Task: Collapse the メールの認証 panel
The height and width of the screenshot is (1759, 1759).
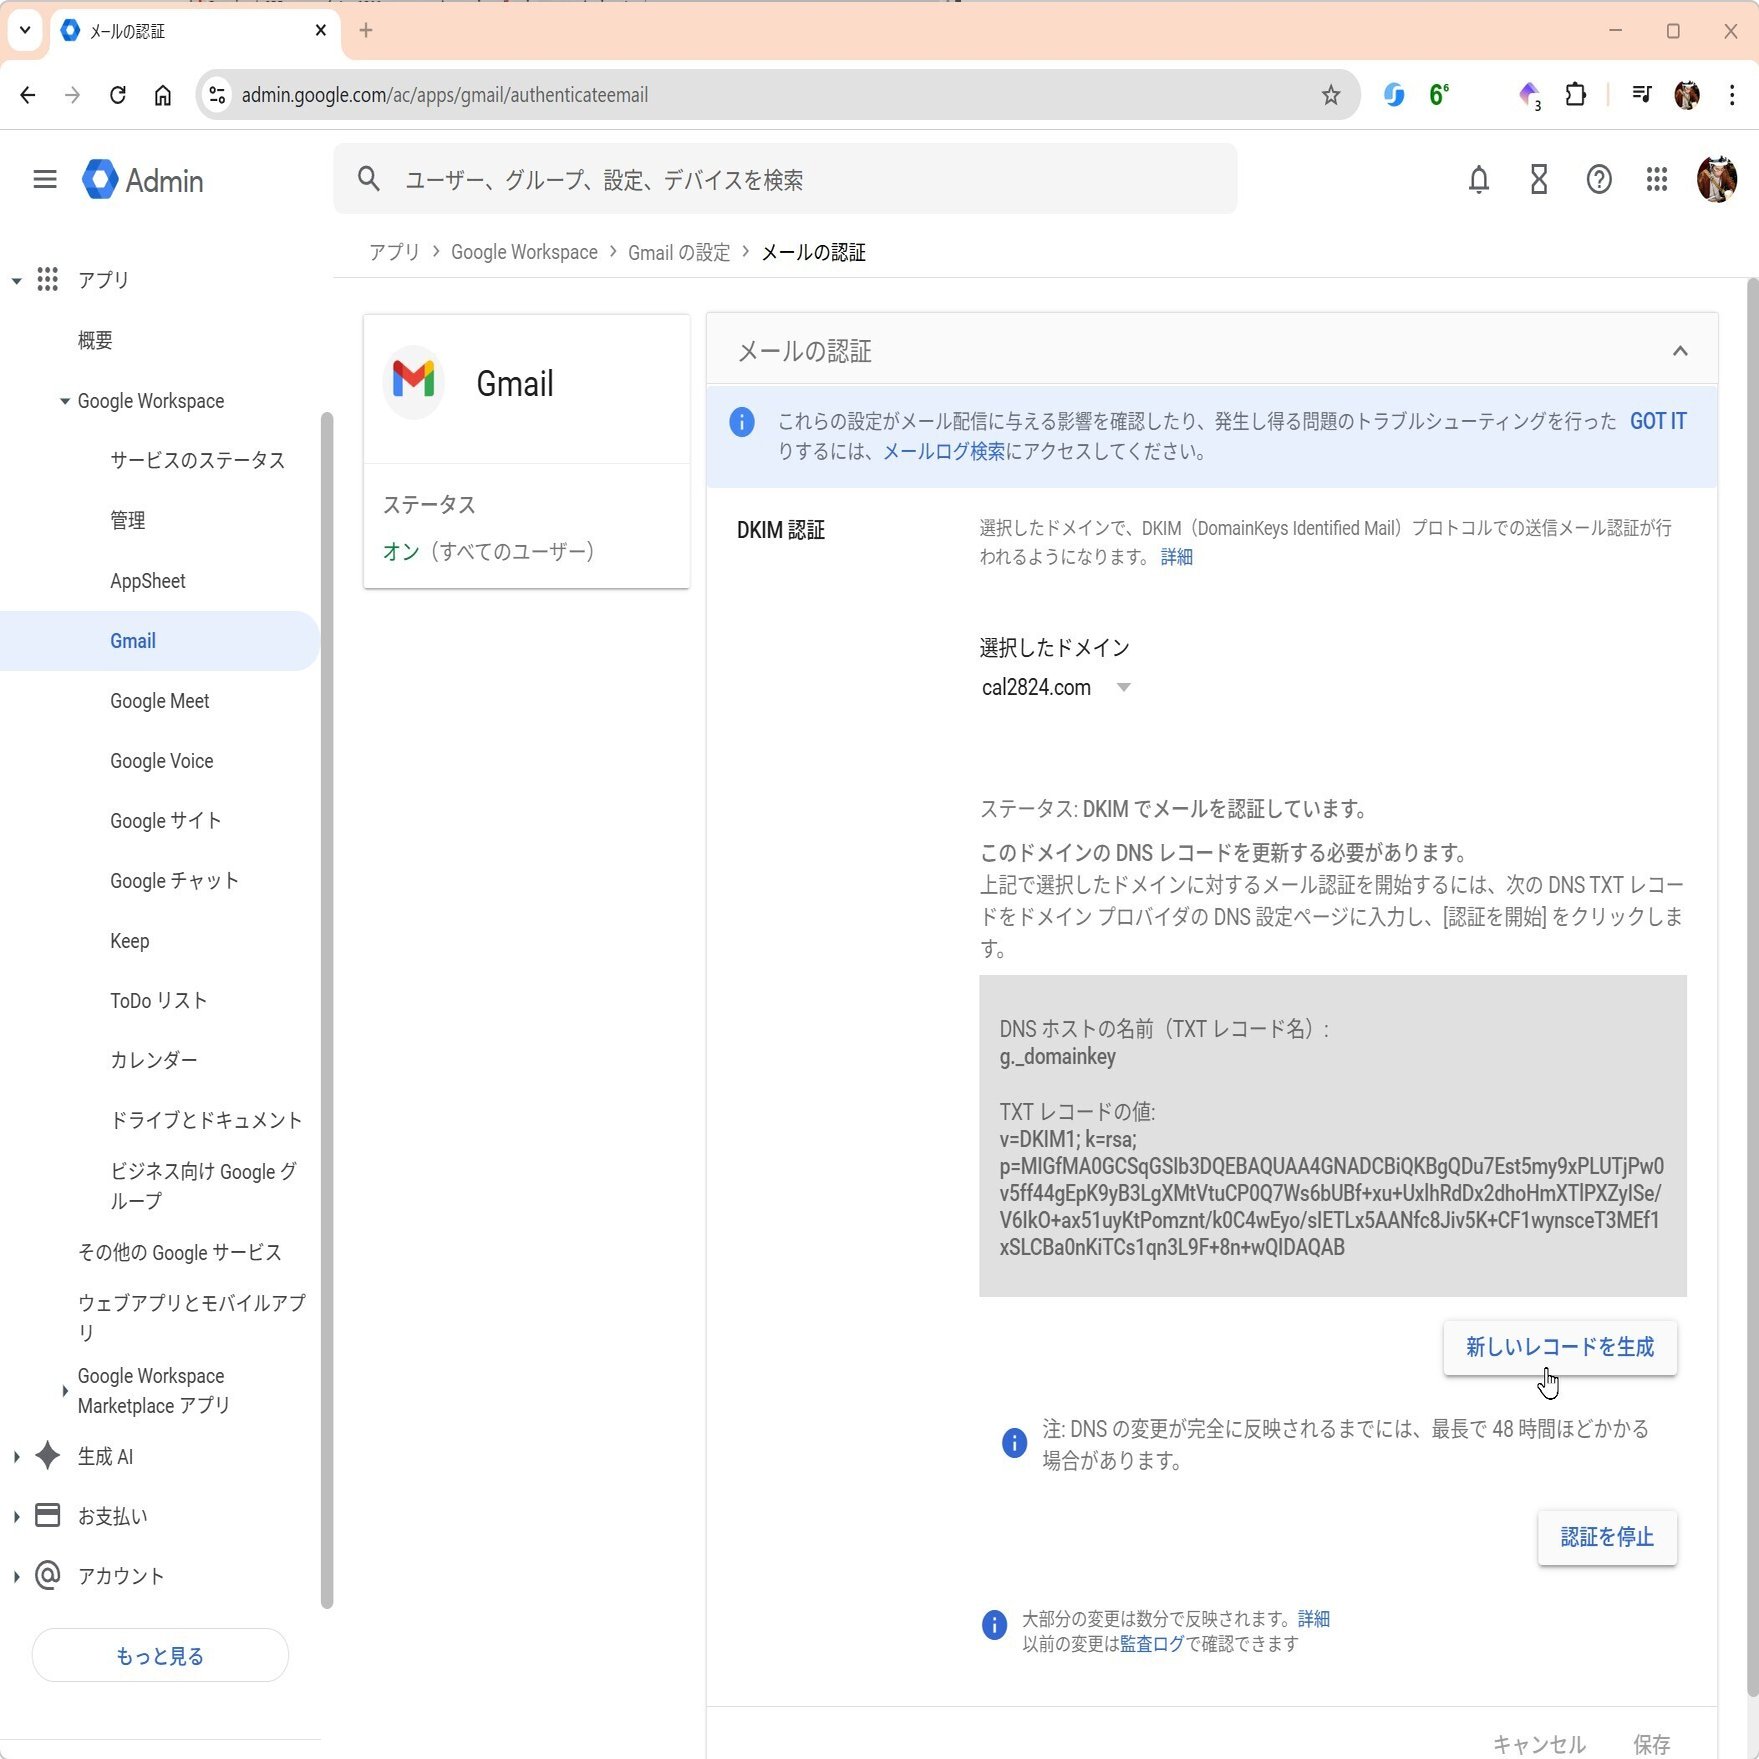Action: coord(1681,350)
